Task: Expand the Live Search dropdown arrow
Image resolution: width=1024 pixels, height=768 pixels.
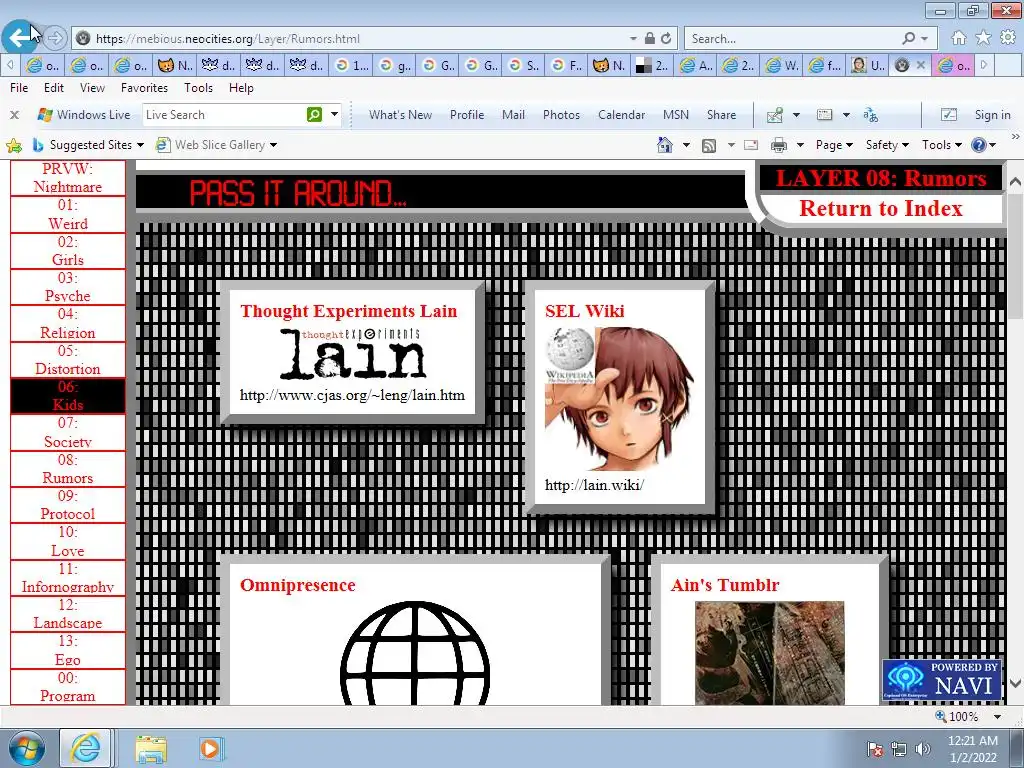Action: (334, 114)
